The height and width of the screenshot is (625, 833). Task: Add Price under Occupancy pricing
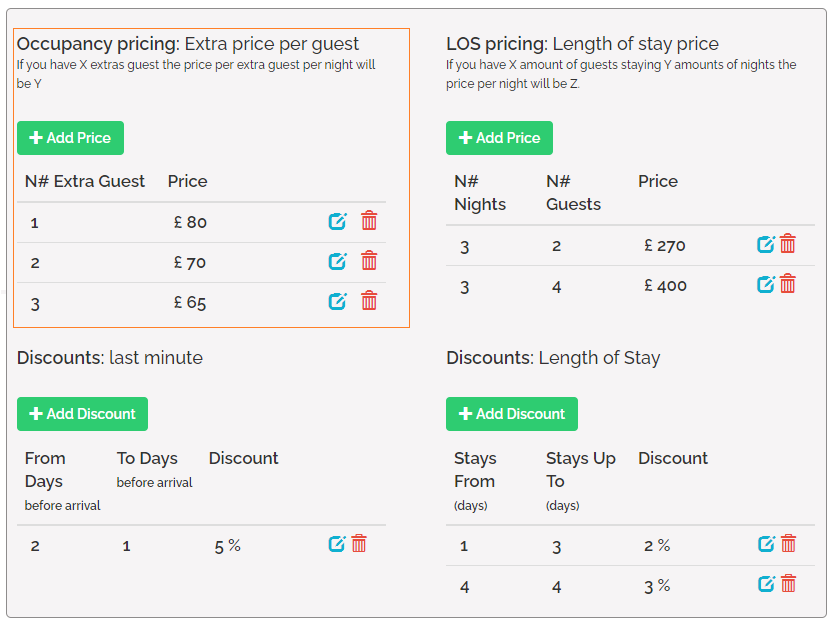pyautogui.click(x=70, y=138)
